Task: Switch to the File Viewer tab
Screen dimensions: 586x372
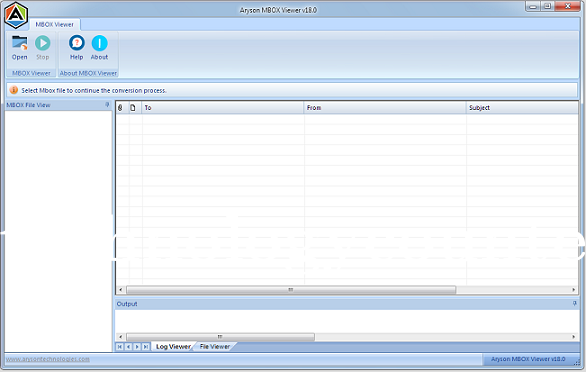Action: click(215, 347)
